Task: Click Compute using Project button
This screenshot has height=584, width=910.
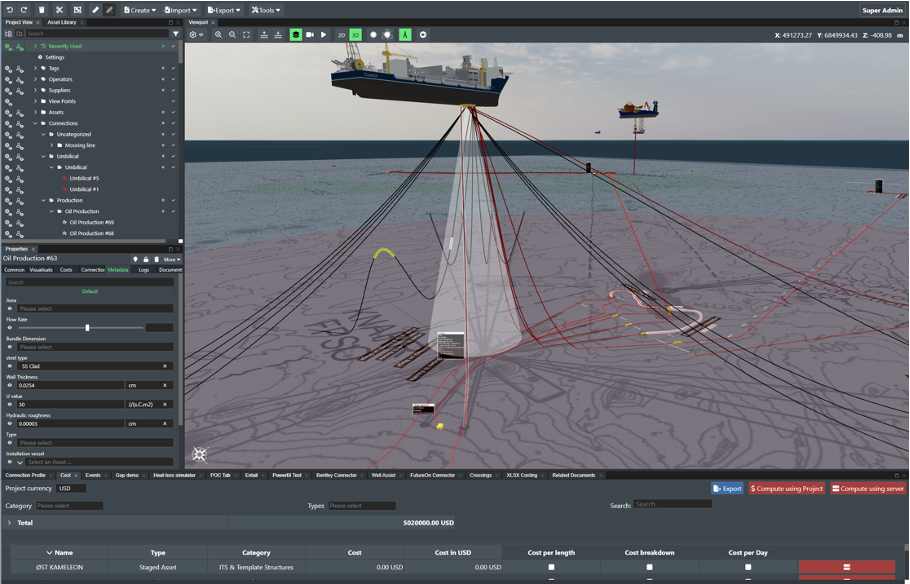Action: click(786, 489)
